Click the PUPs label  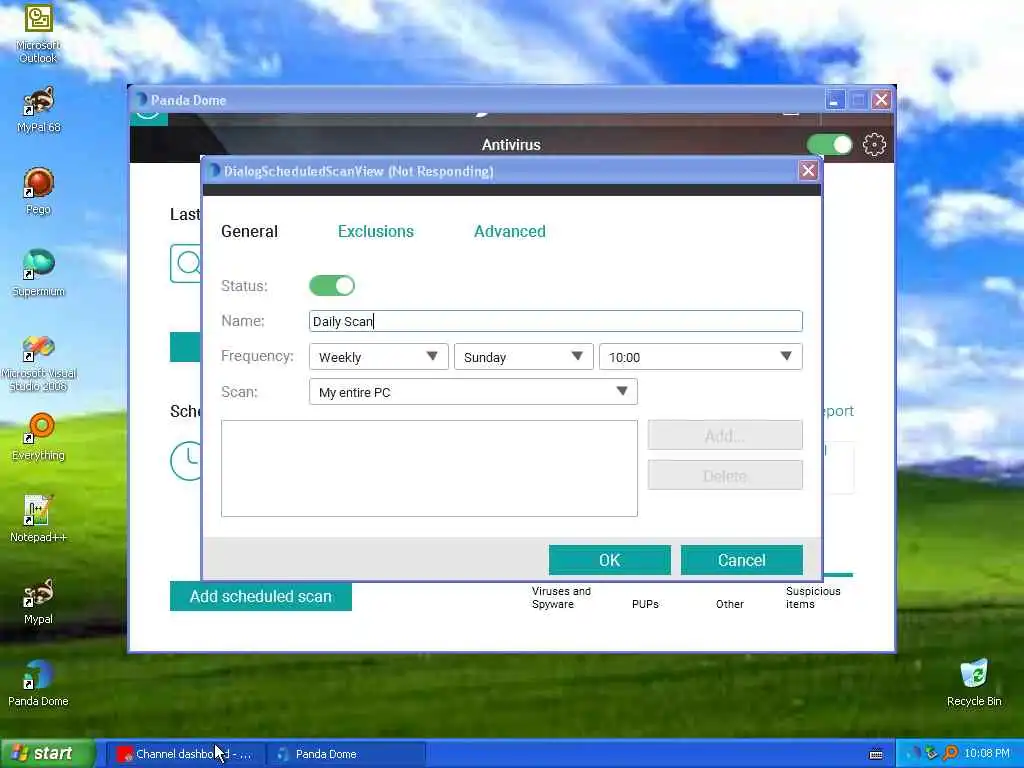tap(645, 604)
